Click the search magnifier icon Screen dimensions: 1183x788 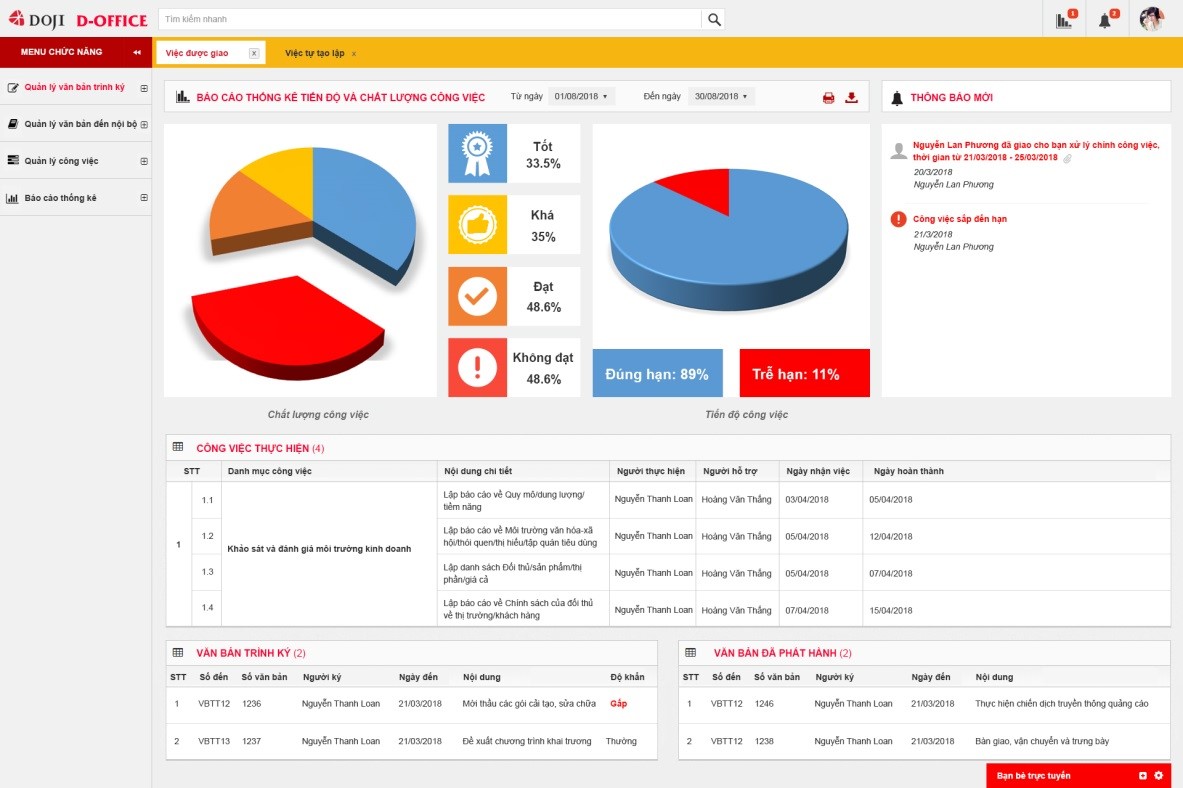(714, 19)
